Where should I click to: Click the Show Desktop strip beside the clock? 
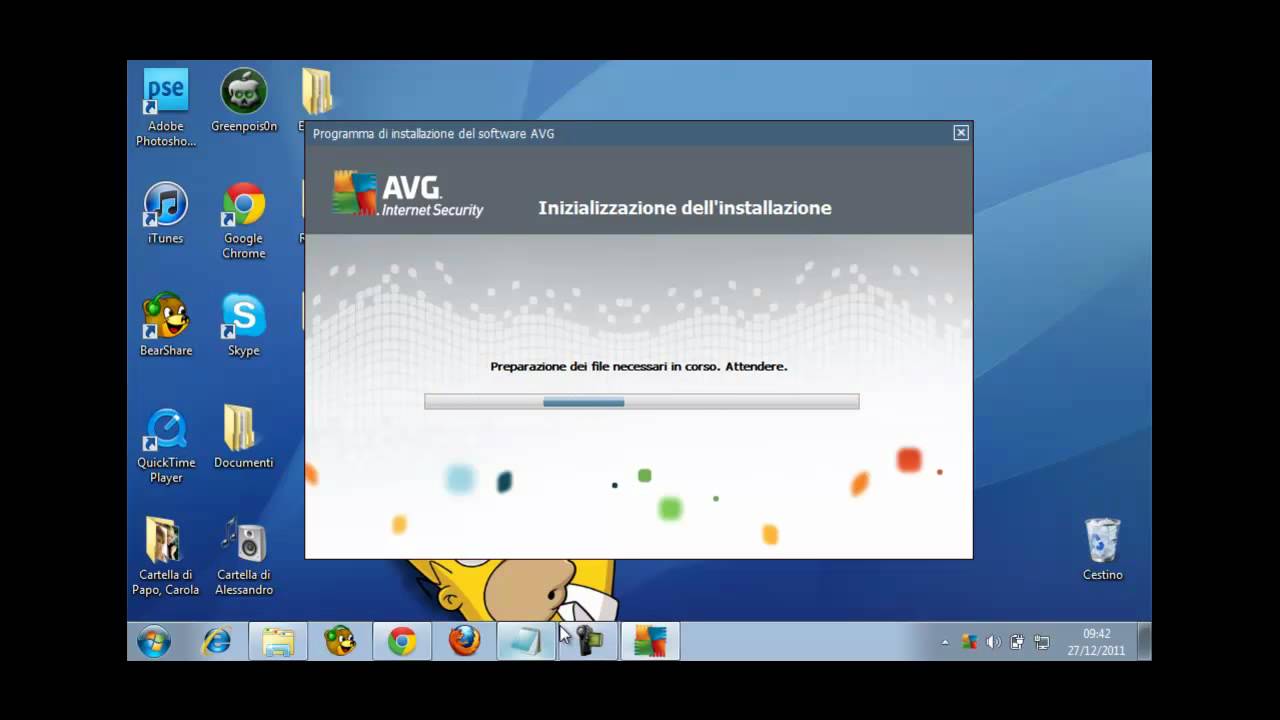pos(1144,641)
